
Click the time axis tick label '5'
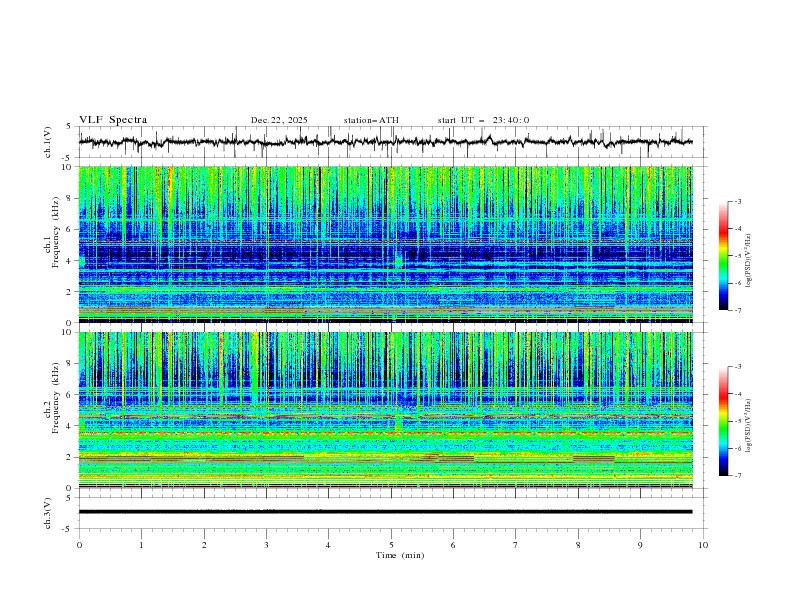coord(391,545)
